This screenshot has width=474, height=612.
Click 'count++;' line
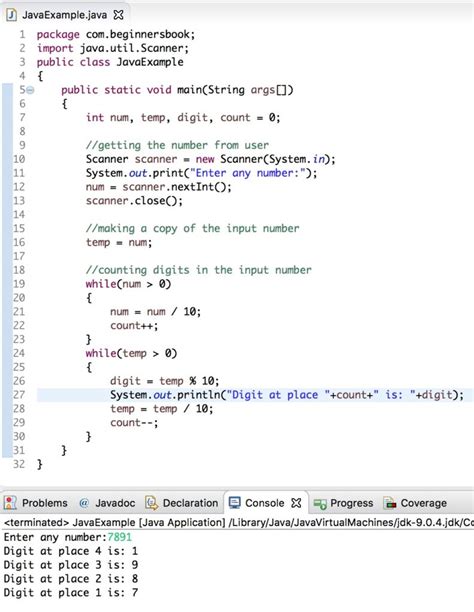click(x=134, y=326)
